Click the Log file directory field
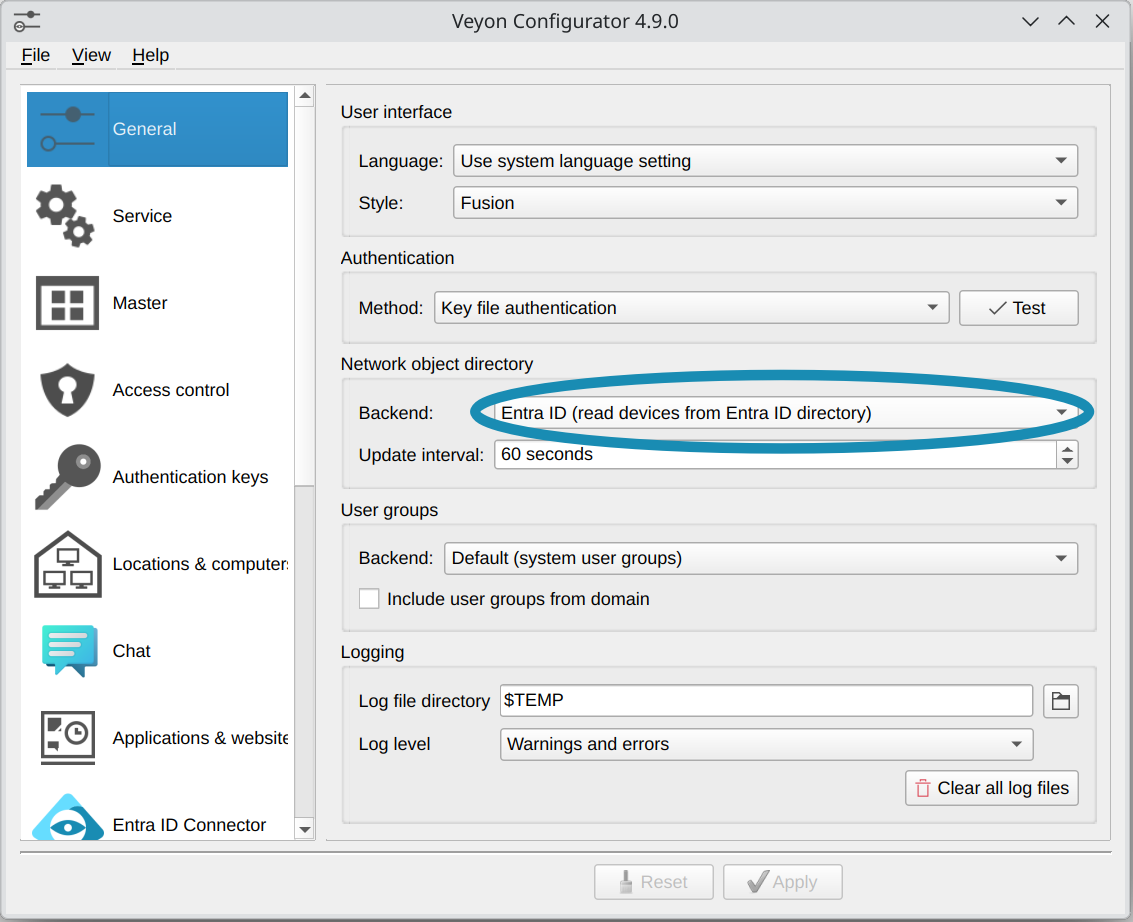1133x922 pixels. click(x=765, y=701)
